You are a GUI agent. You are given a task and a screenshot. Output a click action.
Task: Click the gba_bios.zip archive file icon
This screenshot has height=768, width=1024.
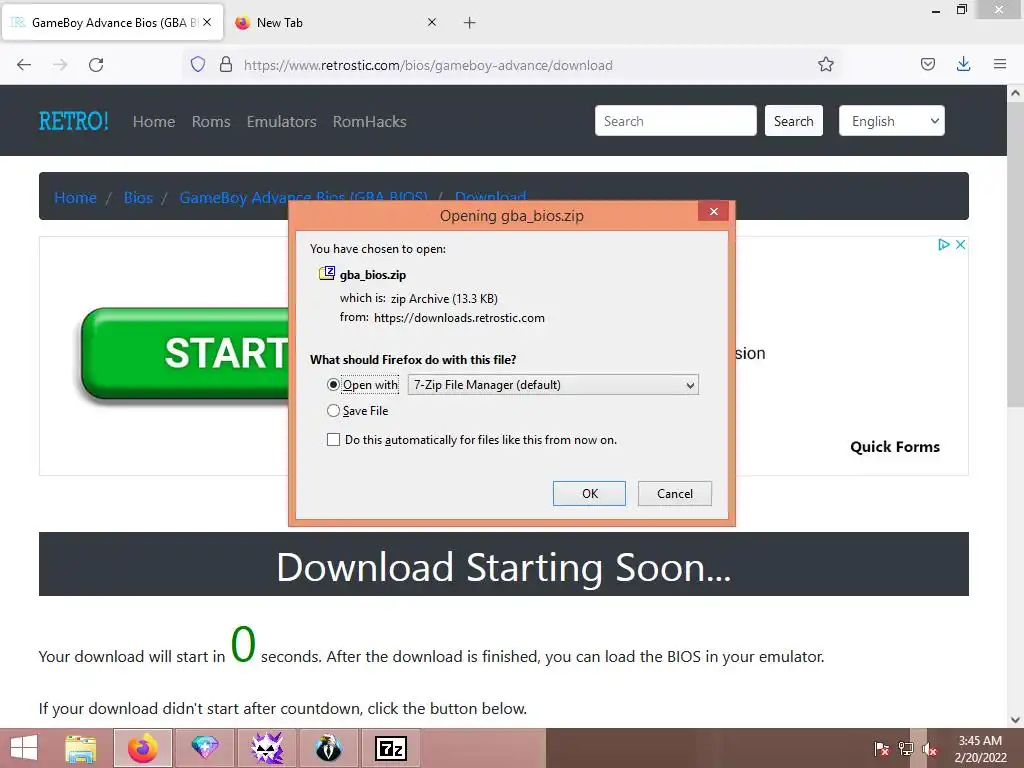coord(327,273)
